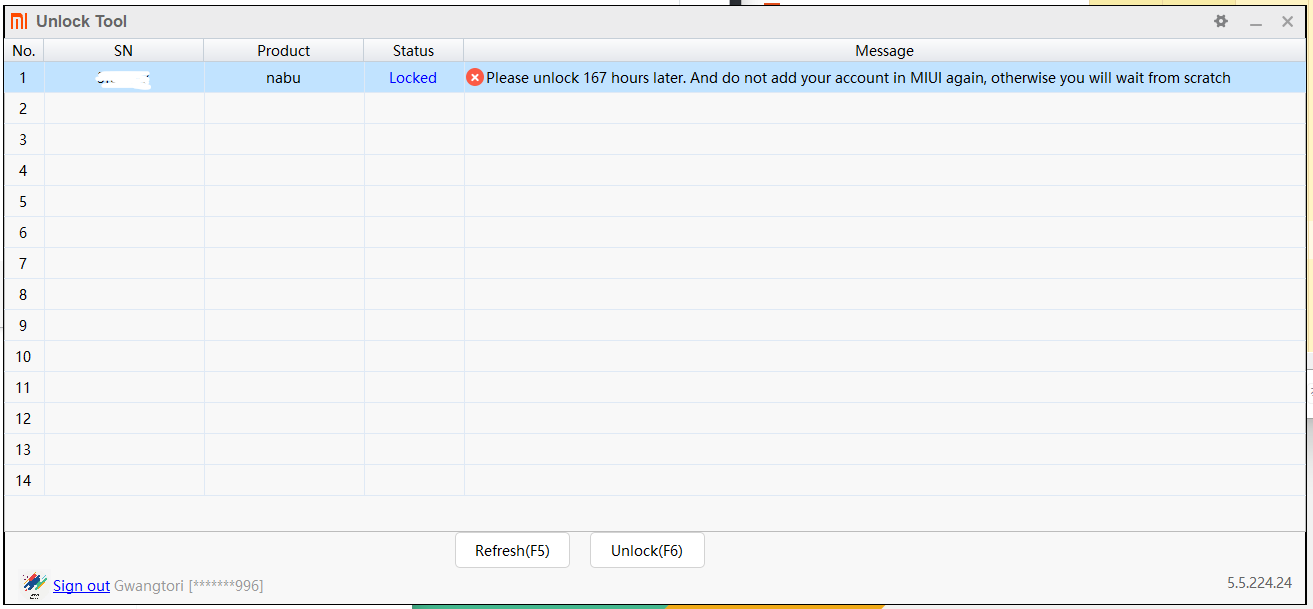Image resolution: width=1313 pixels, height=609 pixels.
Task: Click the account avatar icon near Sign out
Action: [x=35, y=584]
